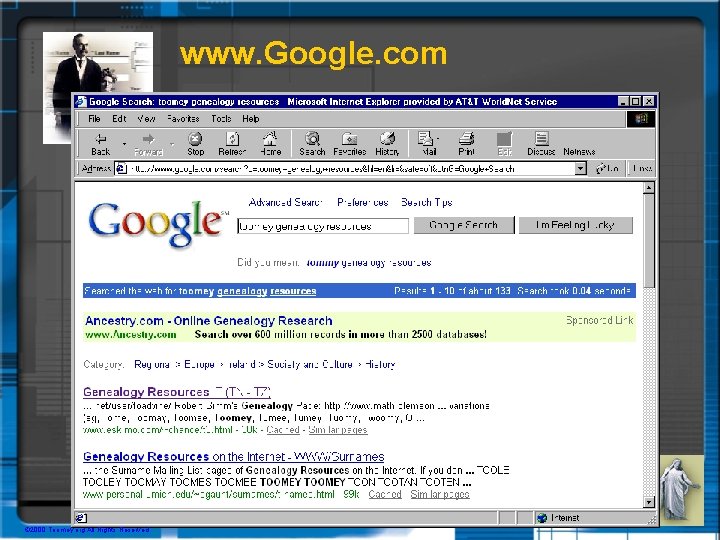Click the Internet zone globe icon
This screenshot has height=540, width=720.
point(542,518)
